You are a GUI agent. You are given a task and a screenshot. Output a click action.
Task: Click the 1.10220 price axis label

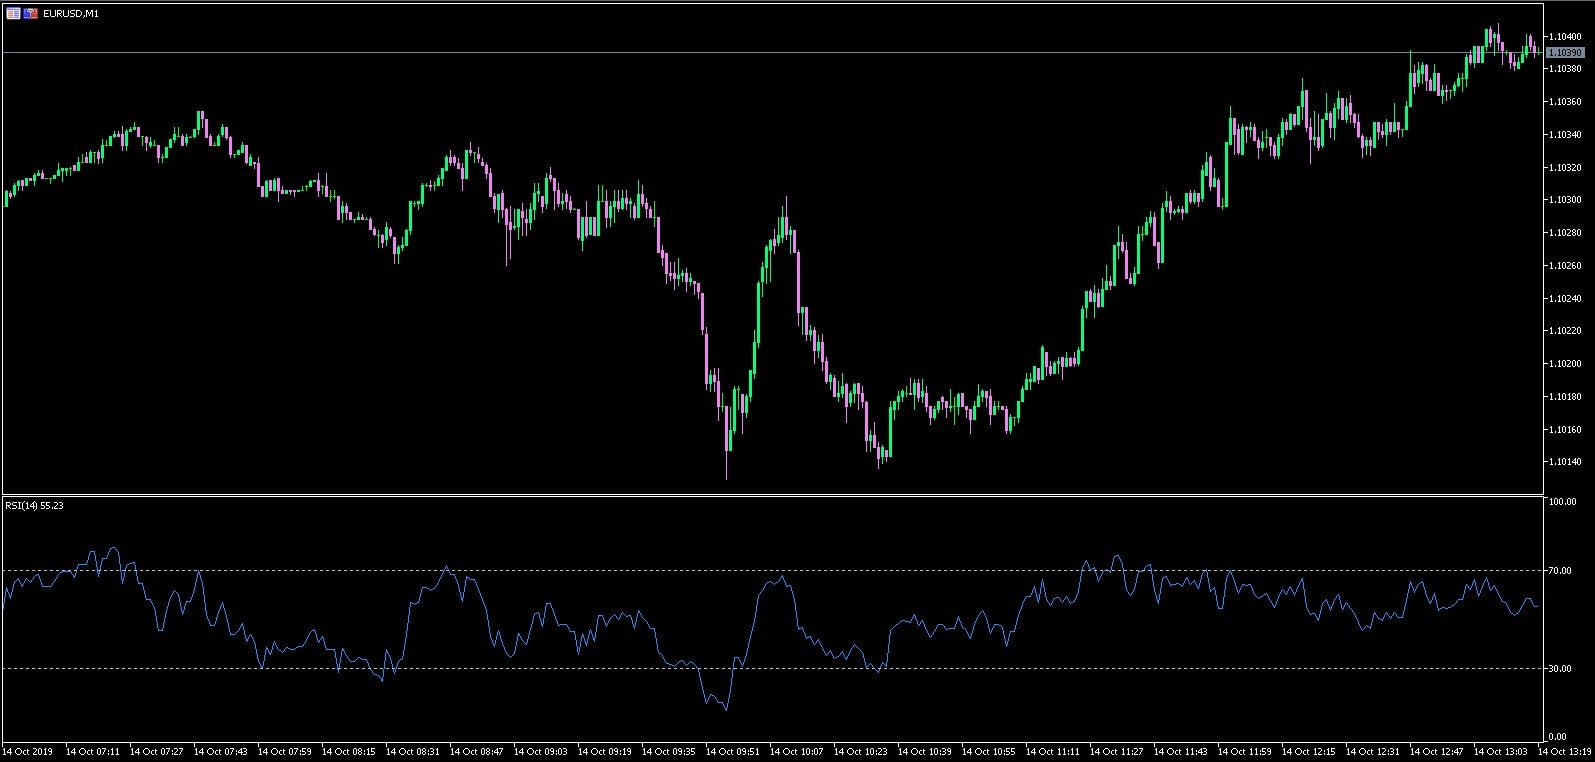pos(1565,331)
